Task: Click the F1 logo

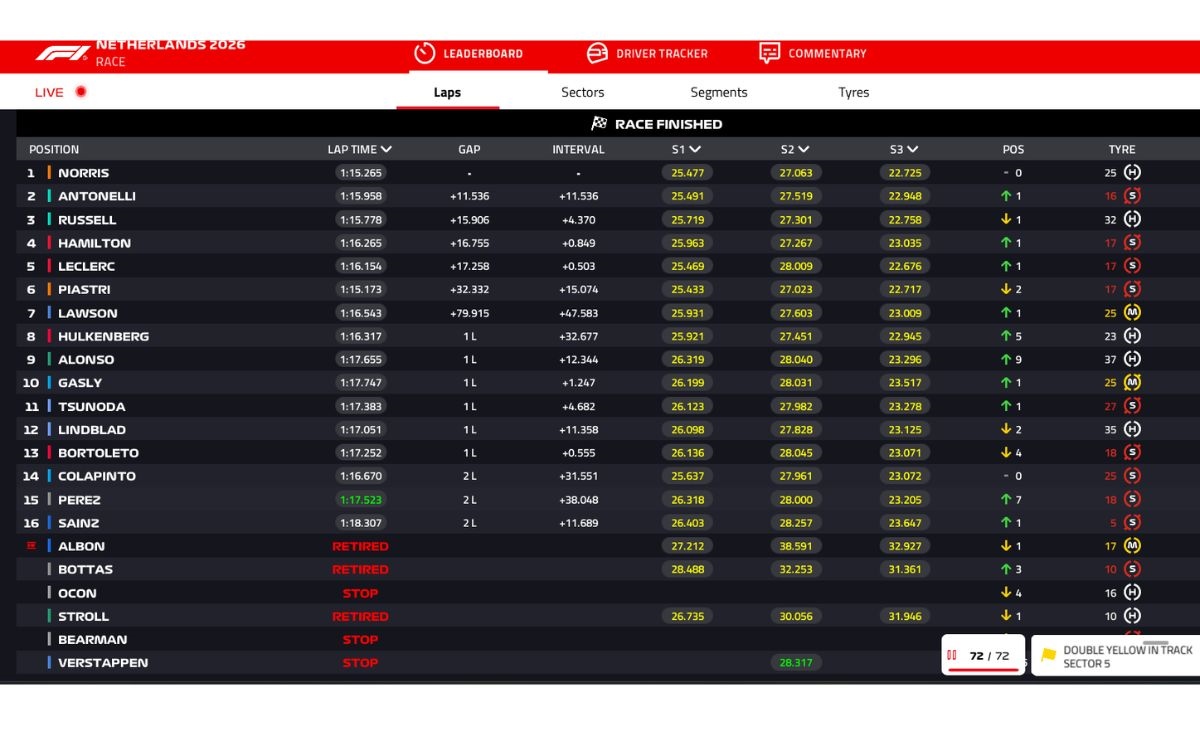Action: tap(62, 53)
